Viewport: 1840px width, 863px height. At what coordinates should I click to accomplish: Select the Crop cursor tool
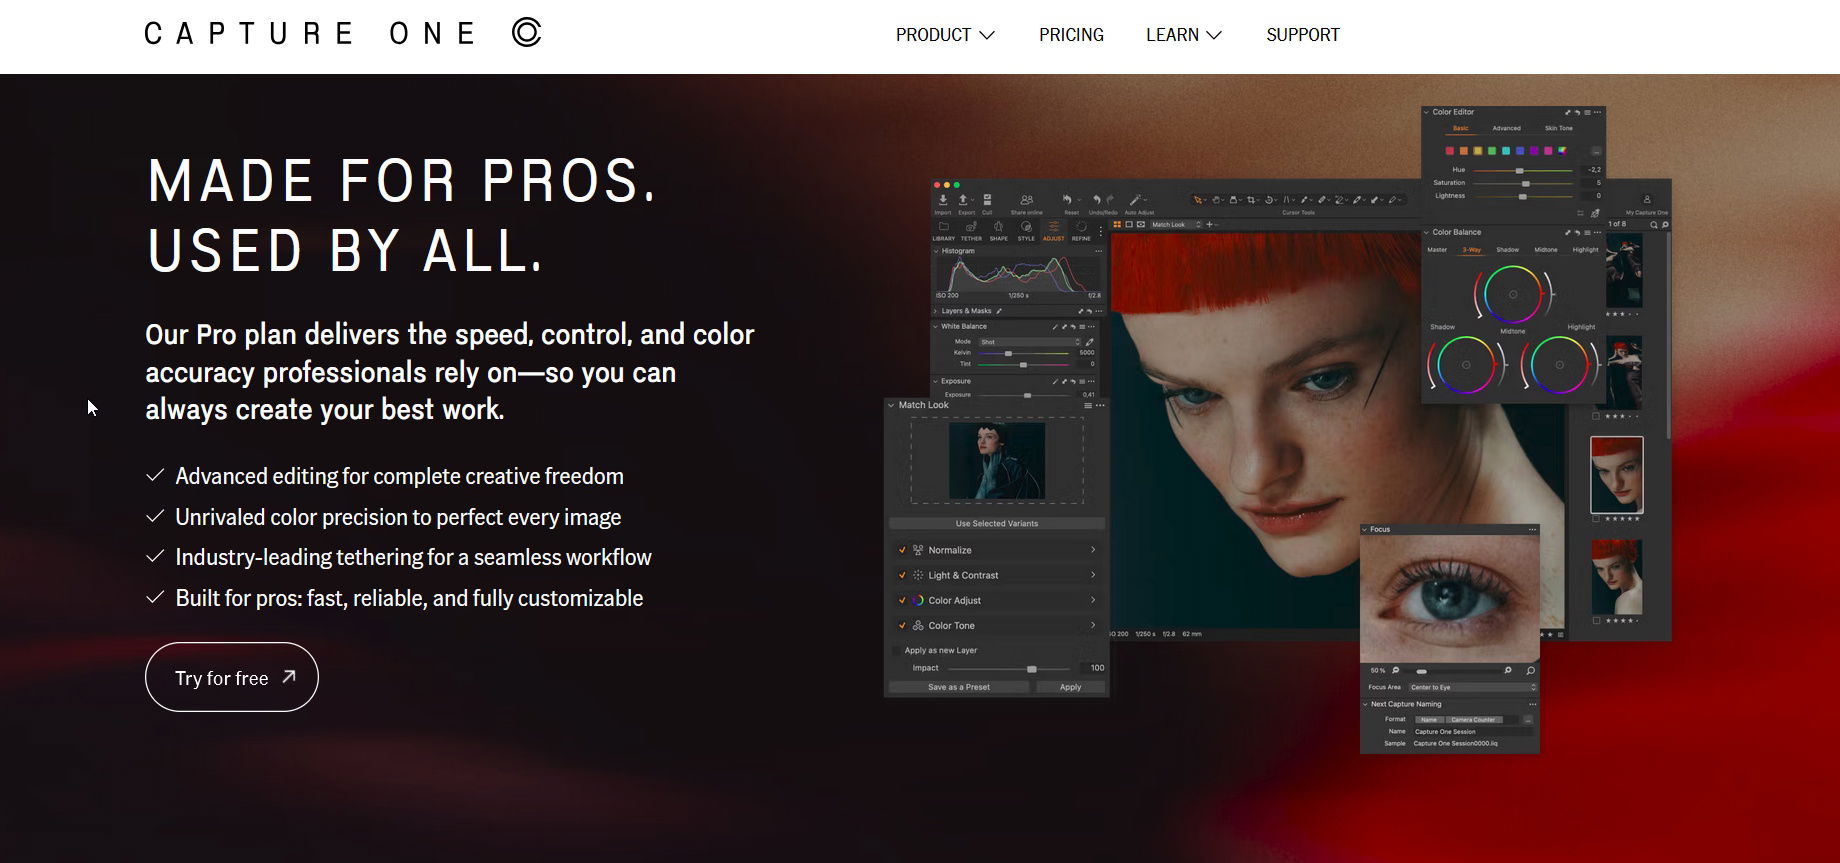click(x=1251, y=200)
